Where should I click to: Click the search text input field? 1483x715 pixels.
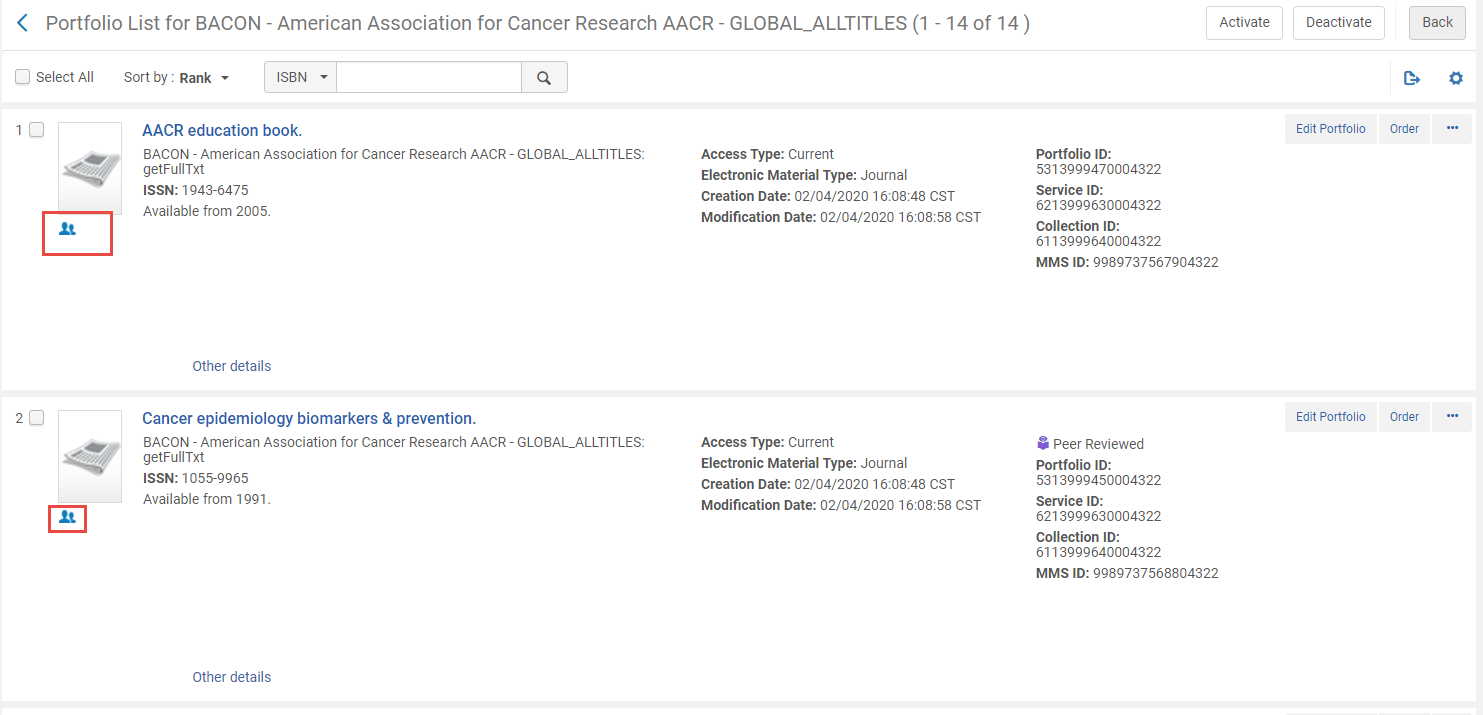point(429,77)
